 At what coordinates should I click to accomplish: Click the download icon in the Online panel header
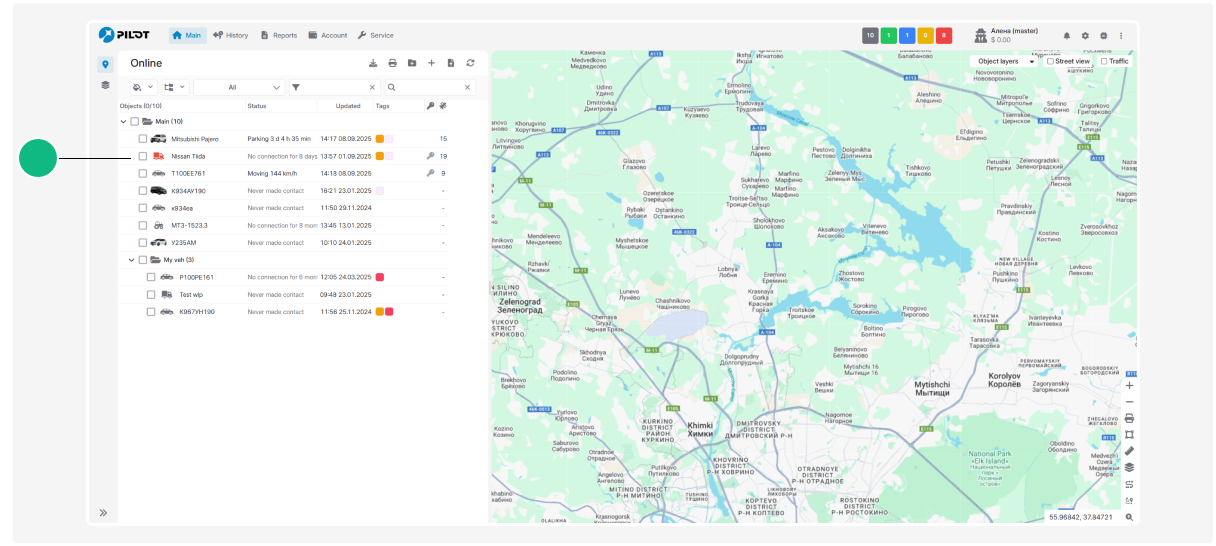[373, 63]
